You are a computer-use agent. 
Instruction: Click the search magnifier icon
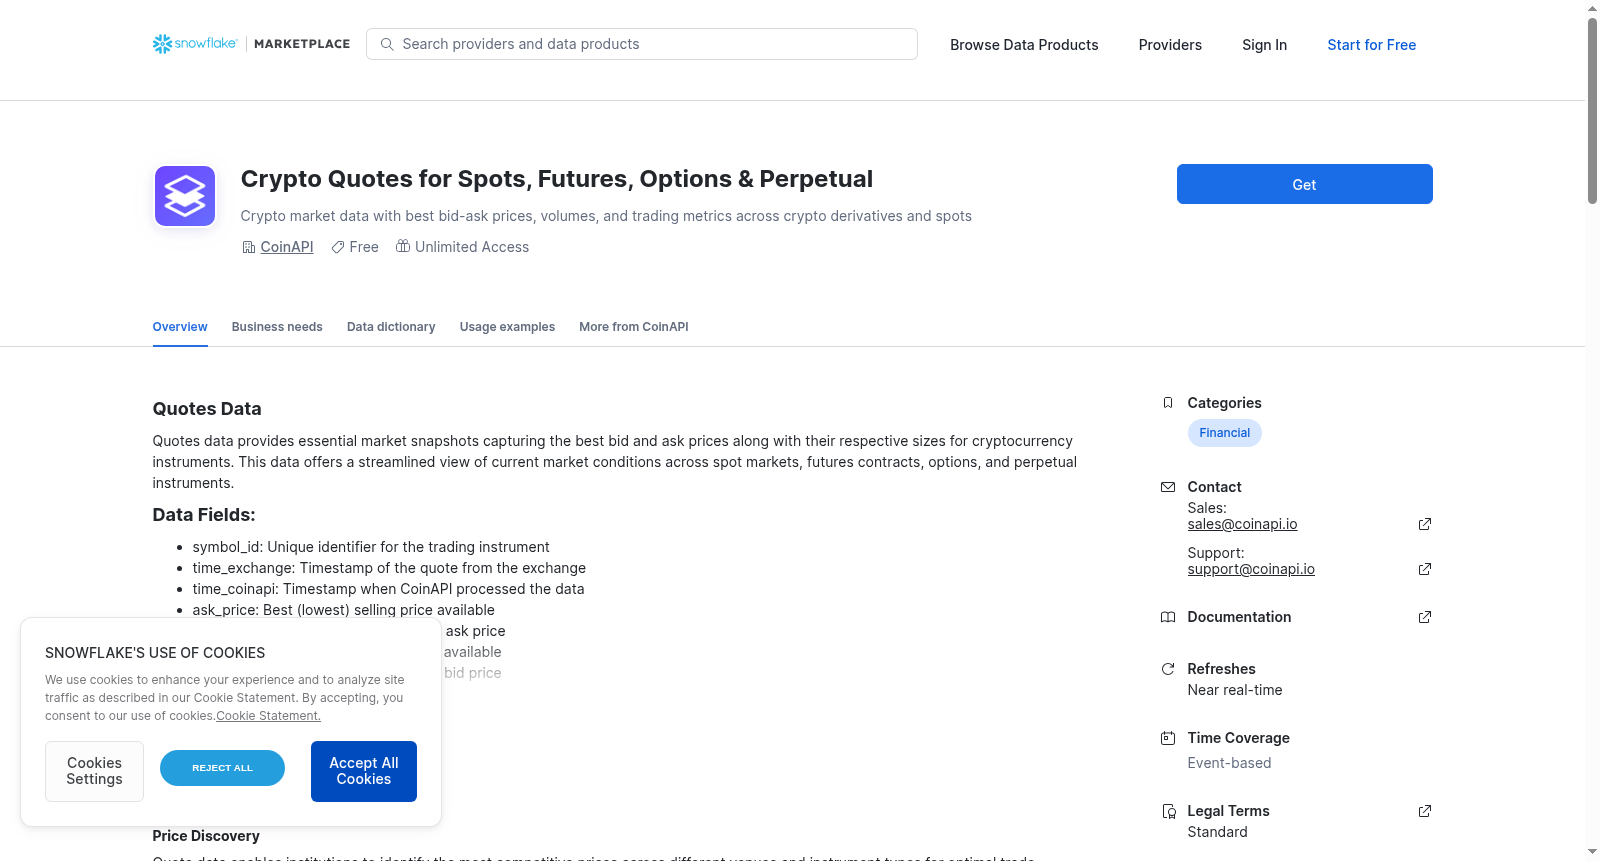(x=387, y=44)
